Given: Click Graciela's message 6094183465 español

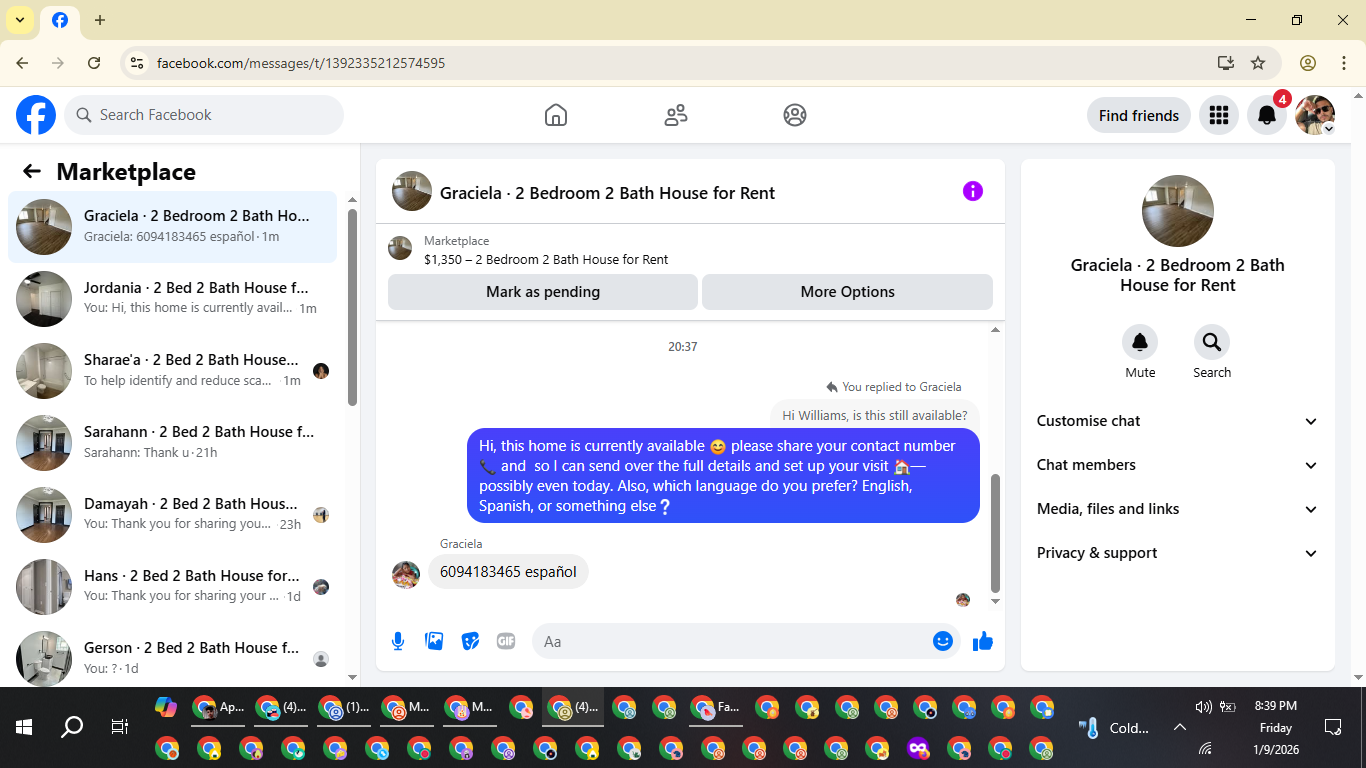Looking at the screenshot, I should pos(508,572).
